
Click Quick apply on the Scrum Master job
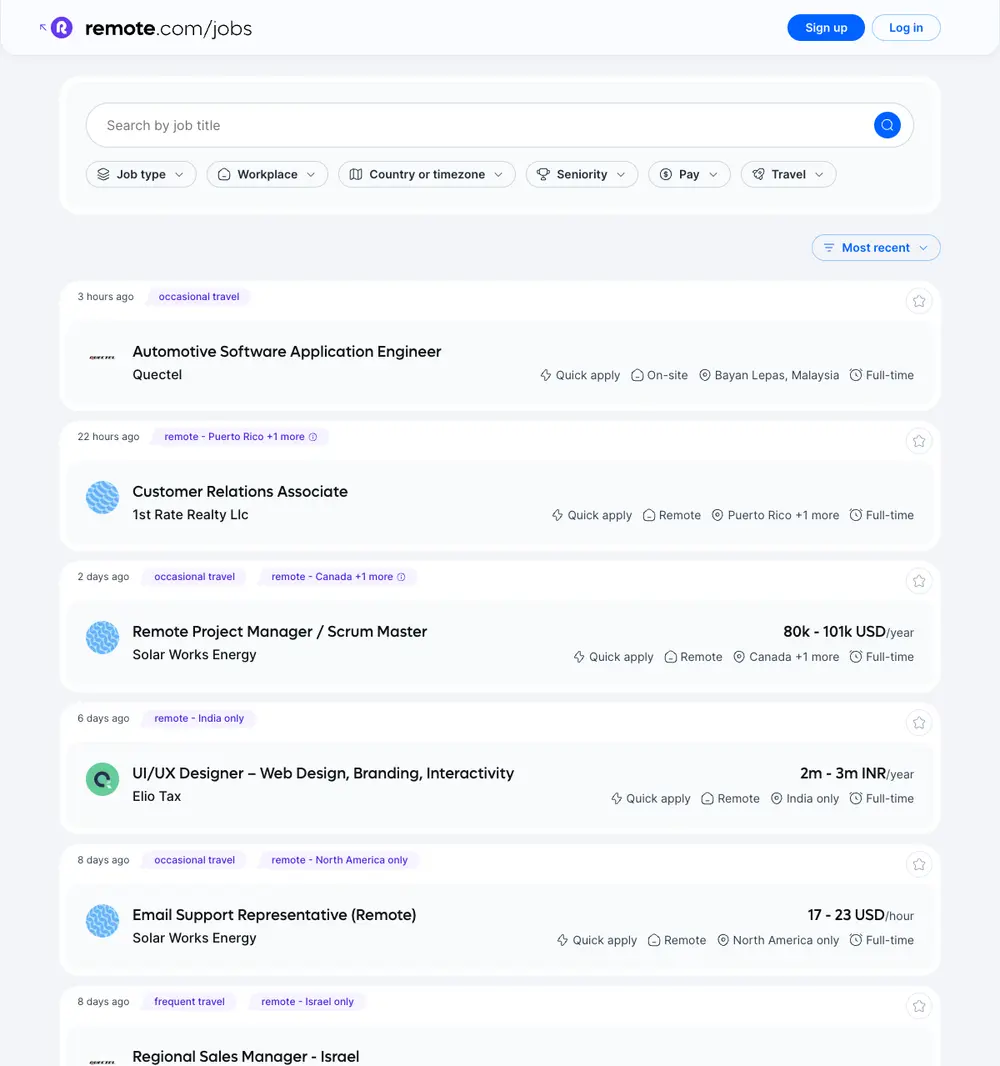click(613, 657)
